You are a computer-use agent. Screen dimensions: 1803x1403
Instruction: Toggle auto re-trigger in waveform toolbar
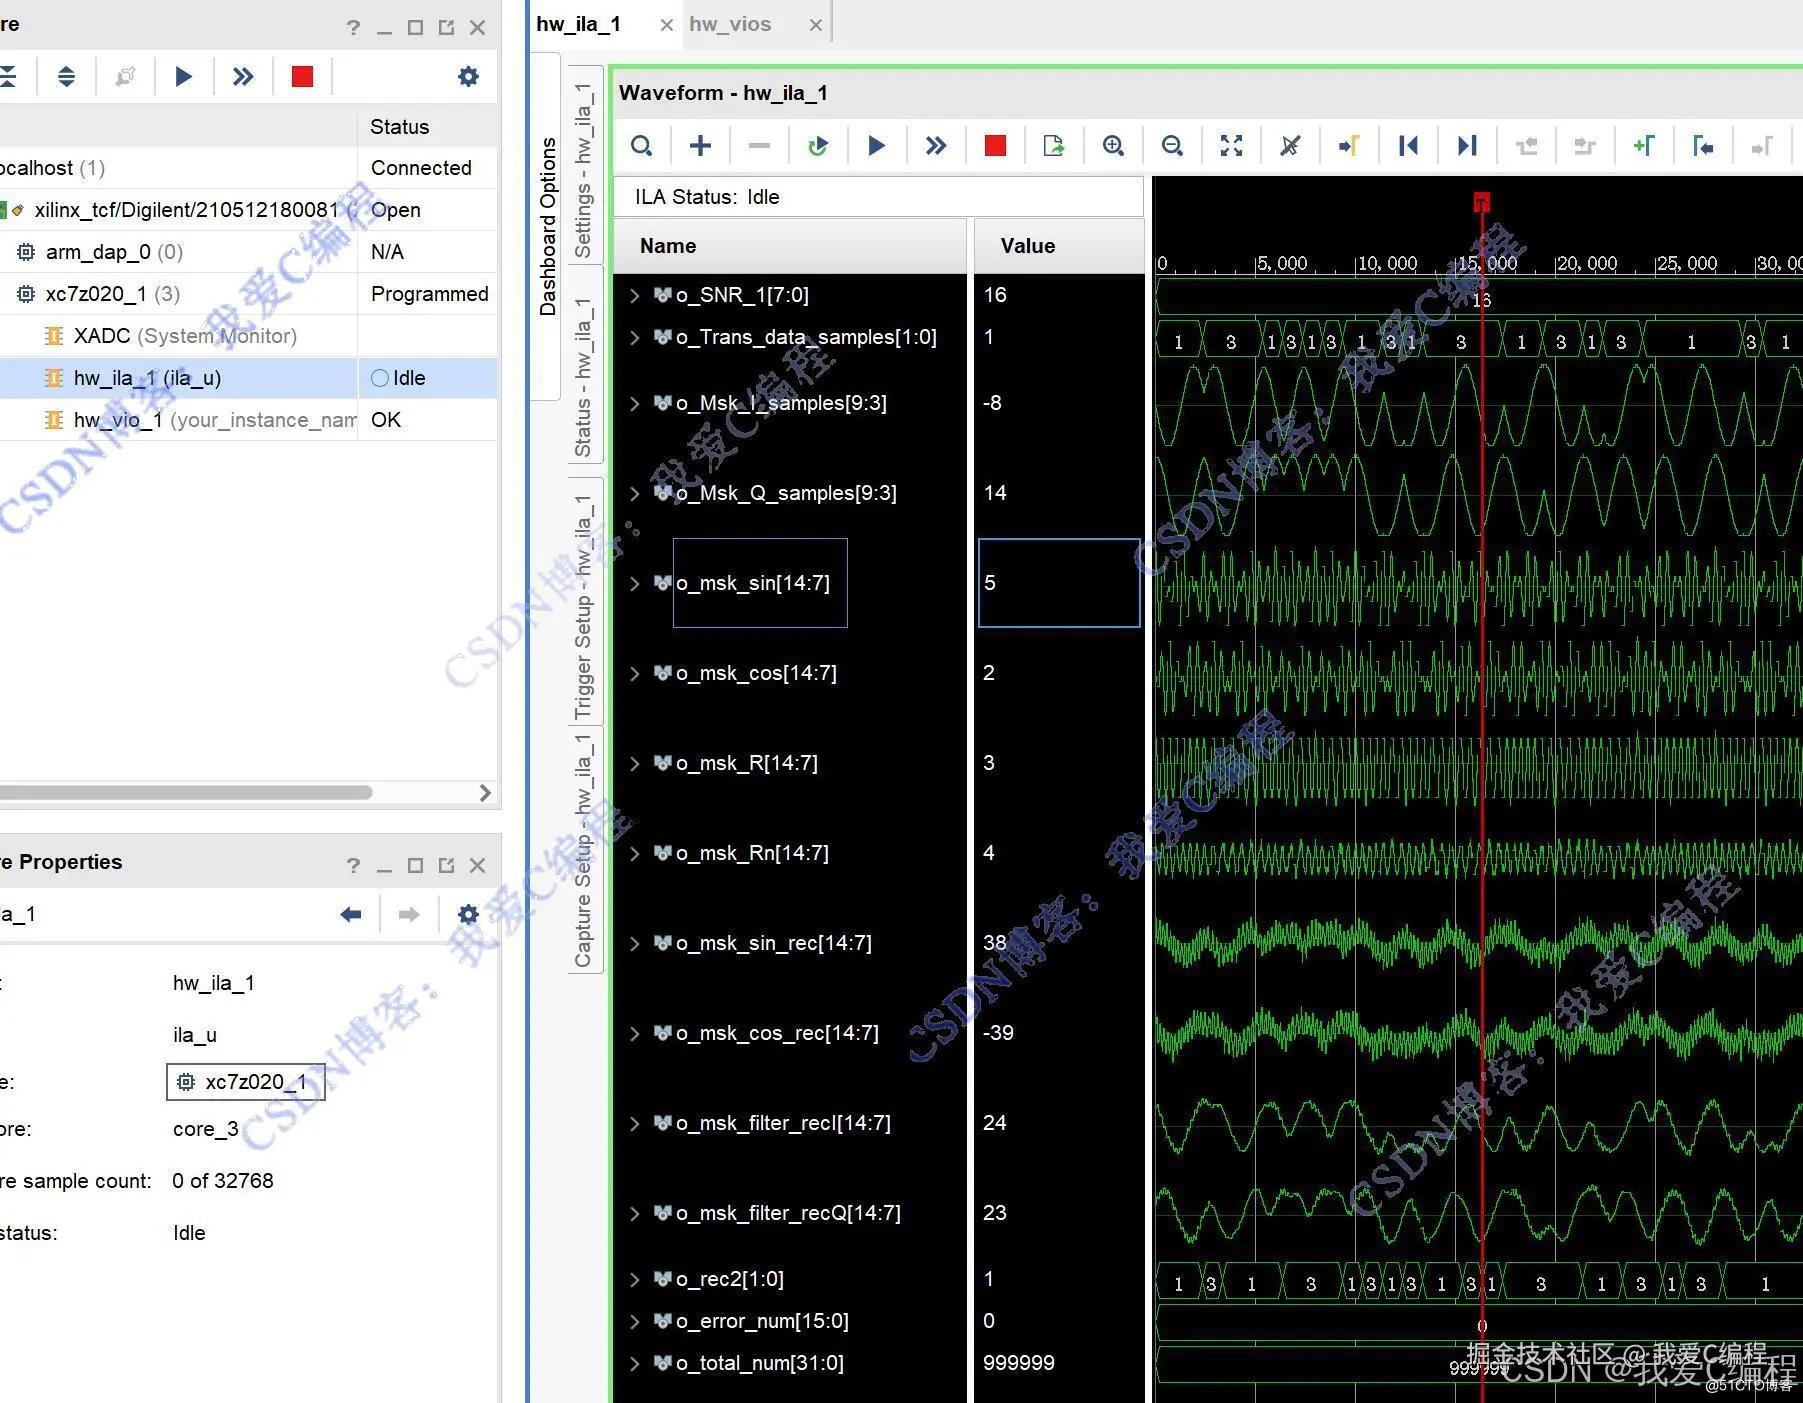818,146
